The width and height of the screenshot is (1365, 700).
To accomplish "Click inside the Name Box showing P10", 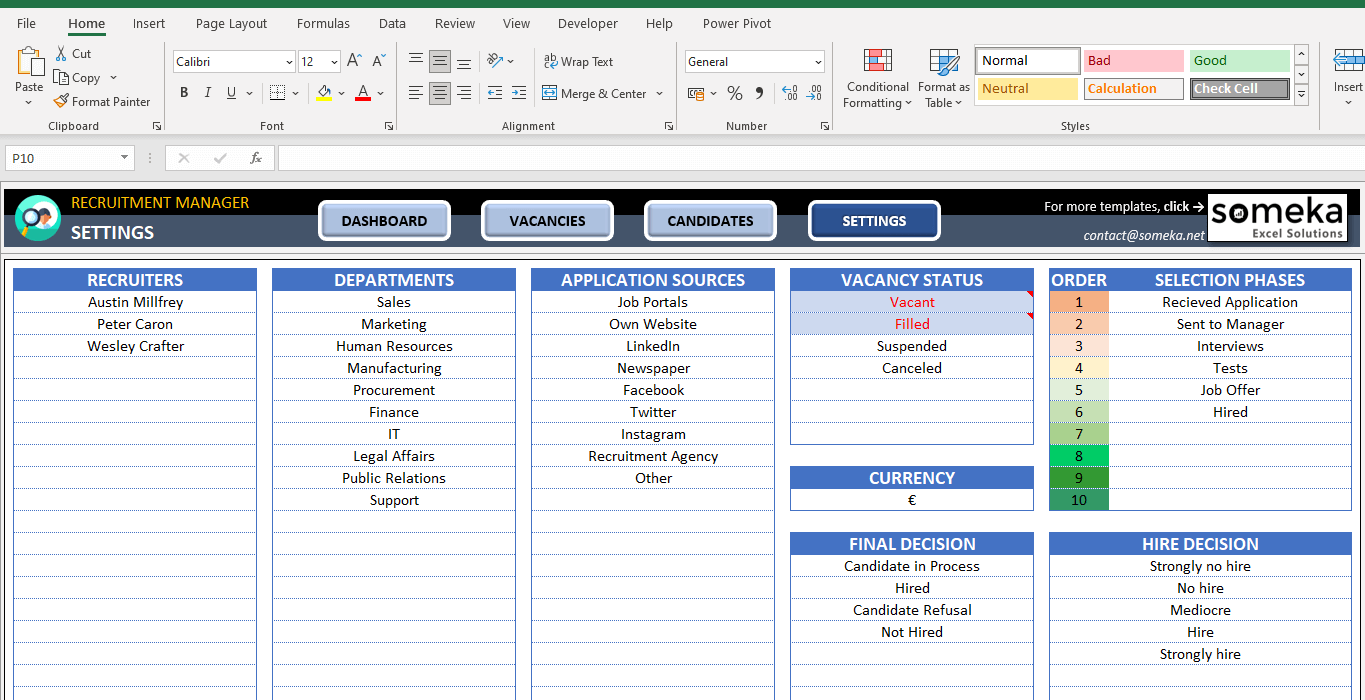I will point(60,157).
